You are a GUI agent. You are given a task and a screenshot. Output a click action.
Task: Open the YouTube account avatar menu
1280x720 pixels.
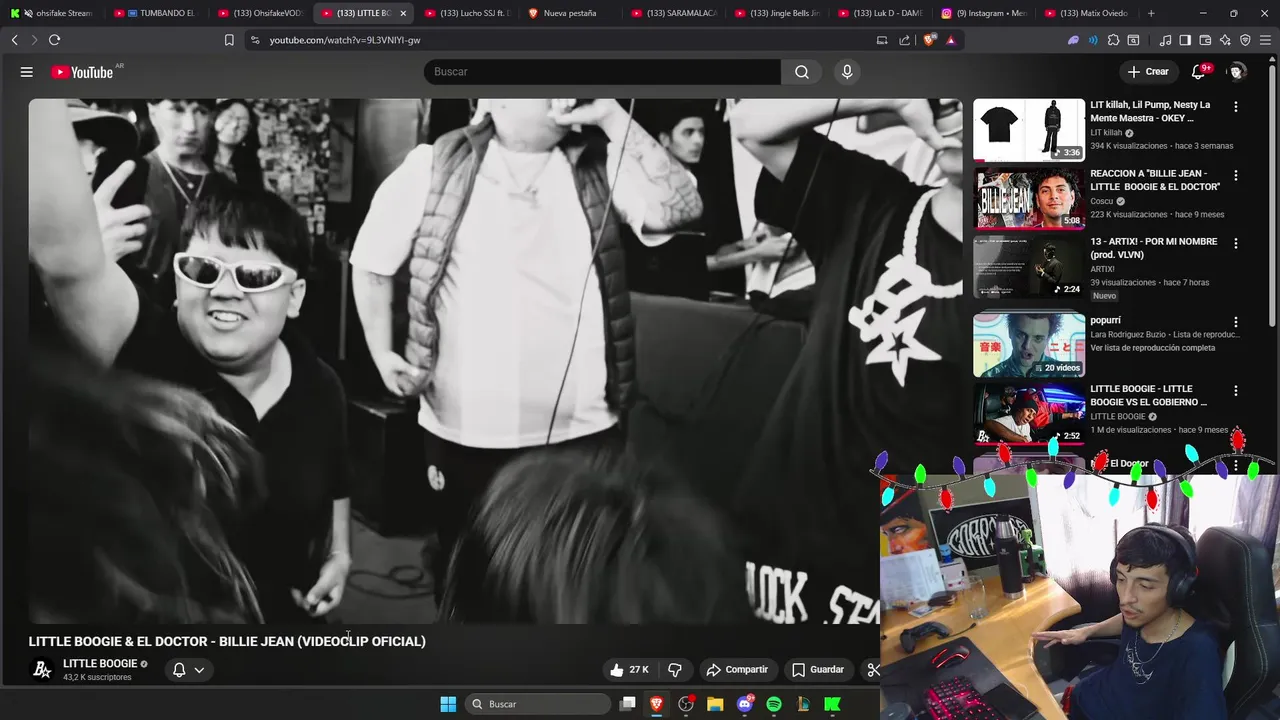[x=1237, y=72]
